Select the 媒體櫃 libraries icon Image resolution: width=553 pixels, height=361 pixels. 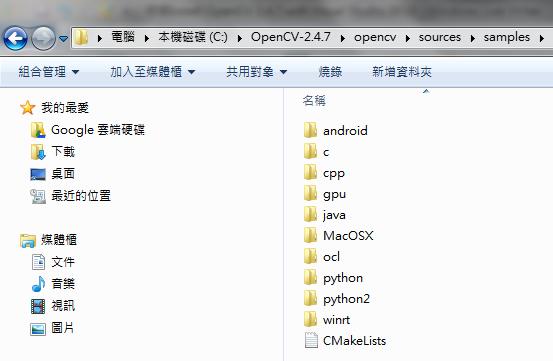(28, 240)
